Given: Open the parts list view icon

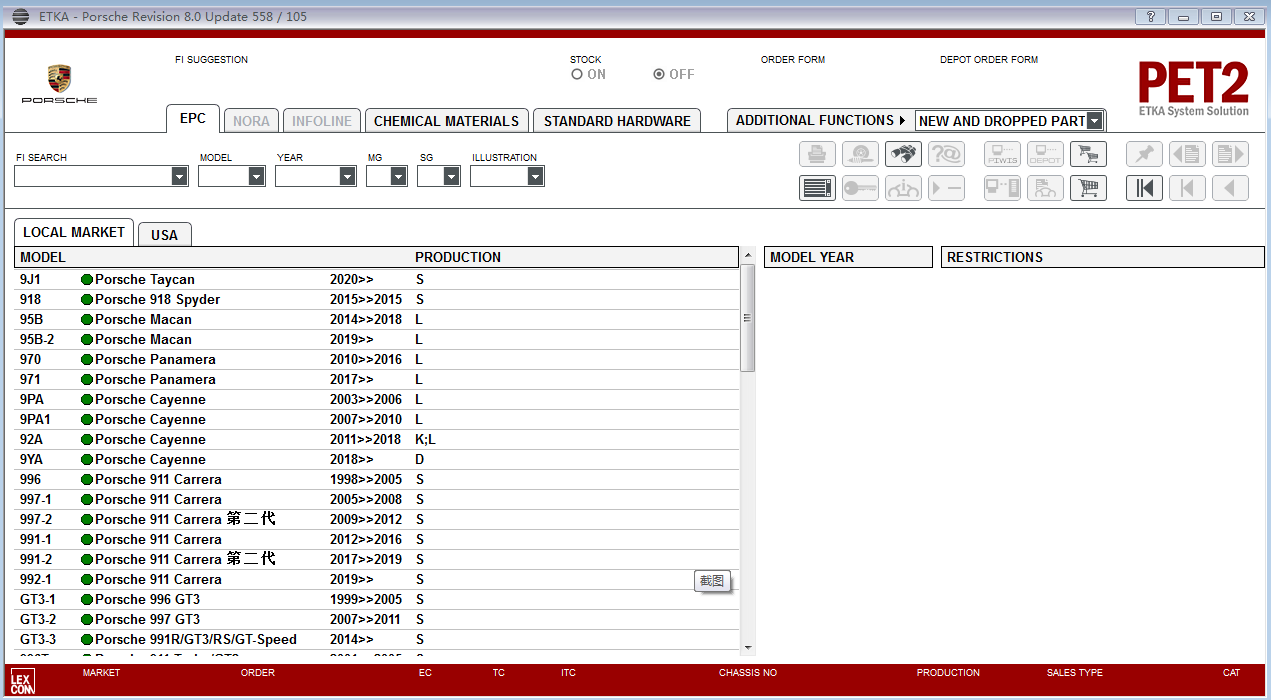Looking at the screenshot, I should click(817, 188).
